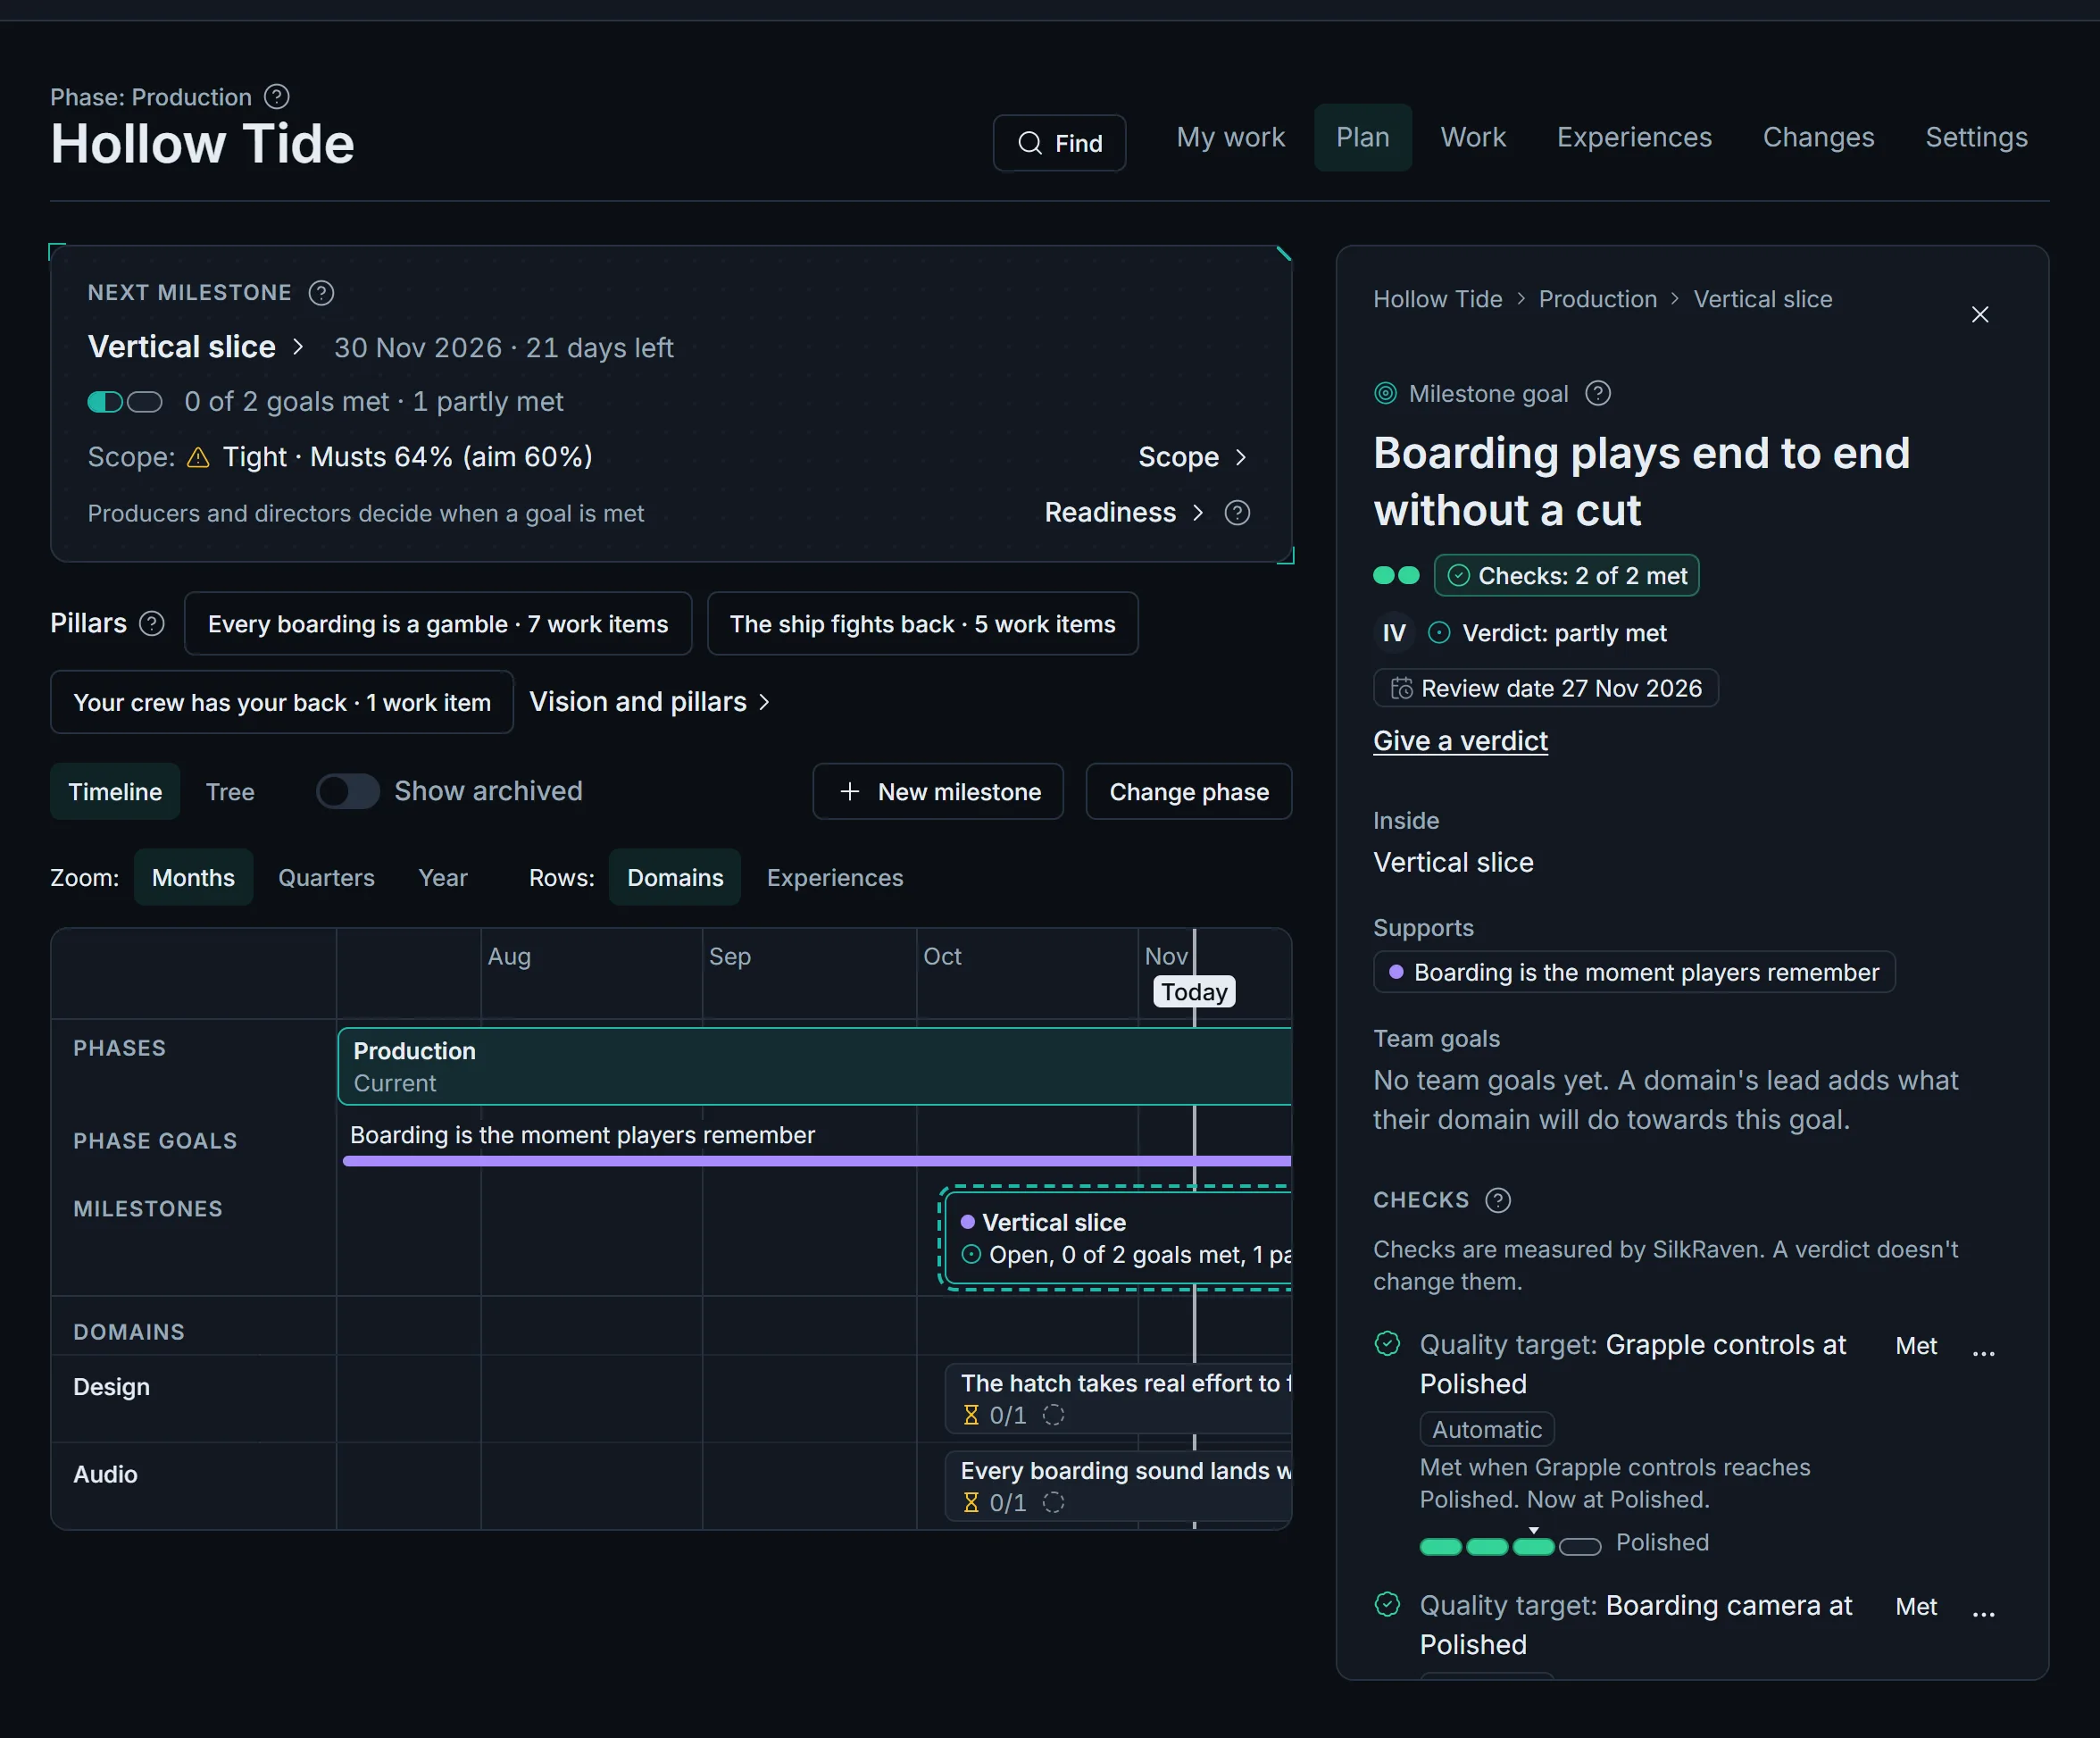Open Changes tab
Screen dimensions: 2100x1738
point(1818,138)
